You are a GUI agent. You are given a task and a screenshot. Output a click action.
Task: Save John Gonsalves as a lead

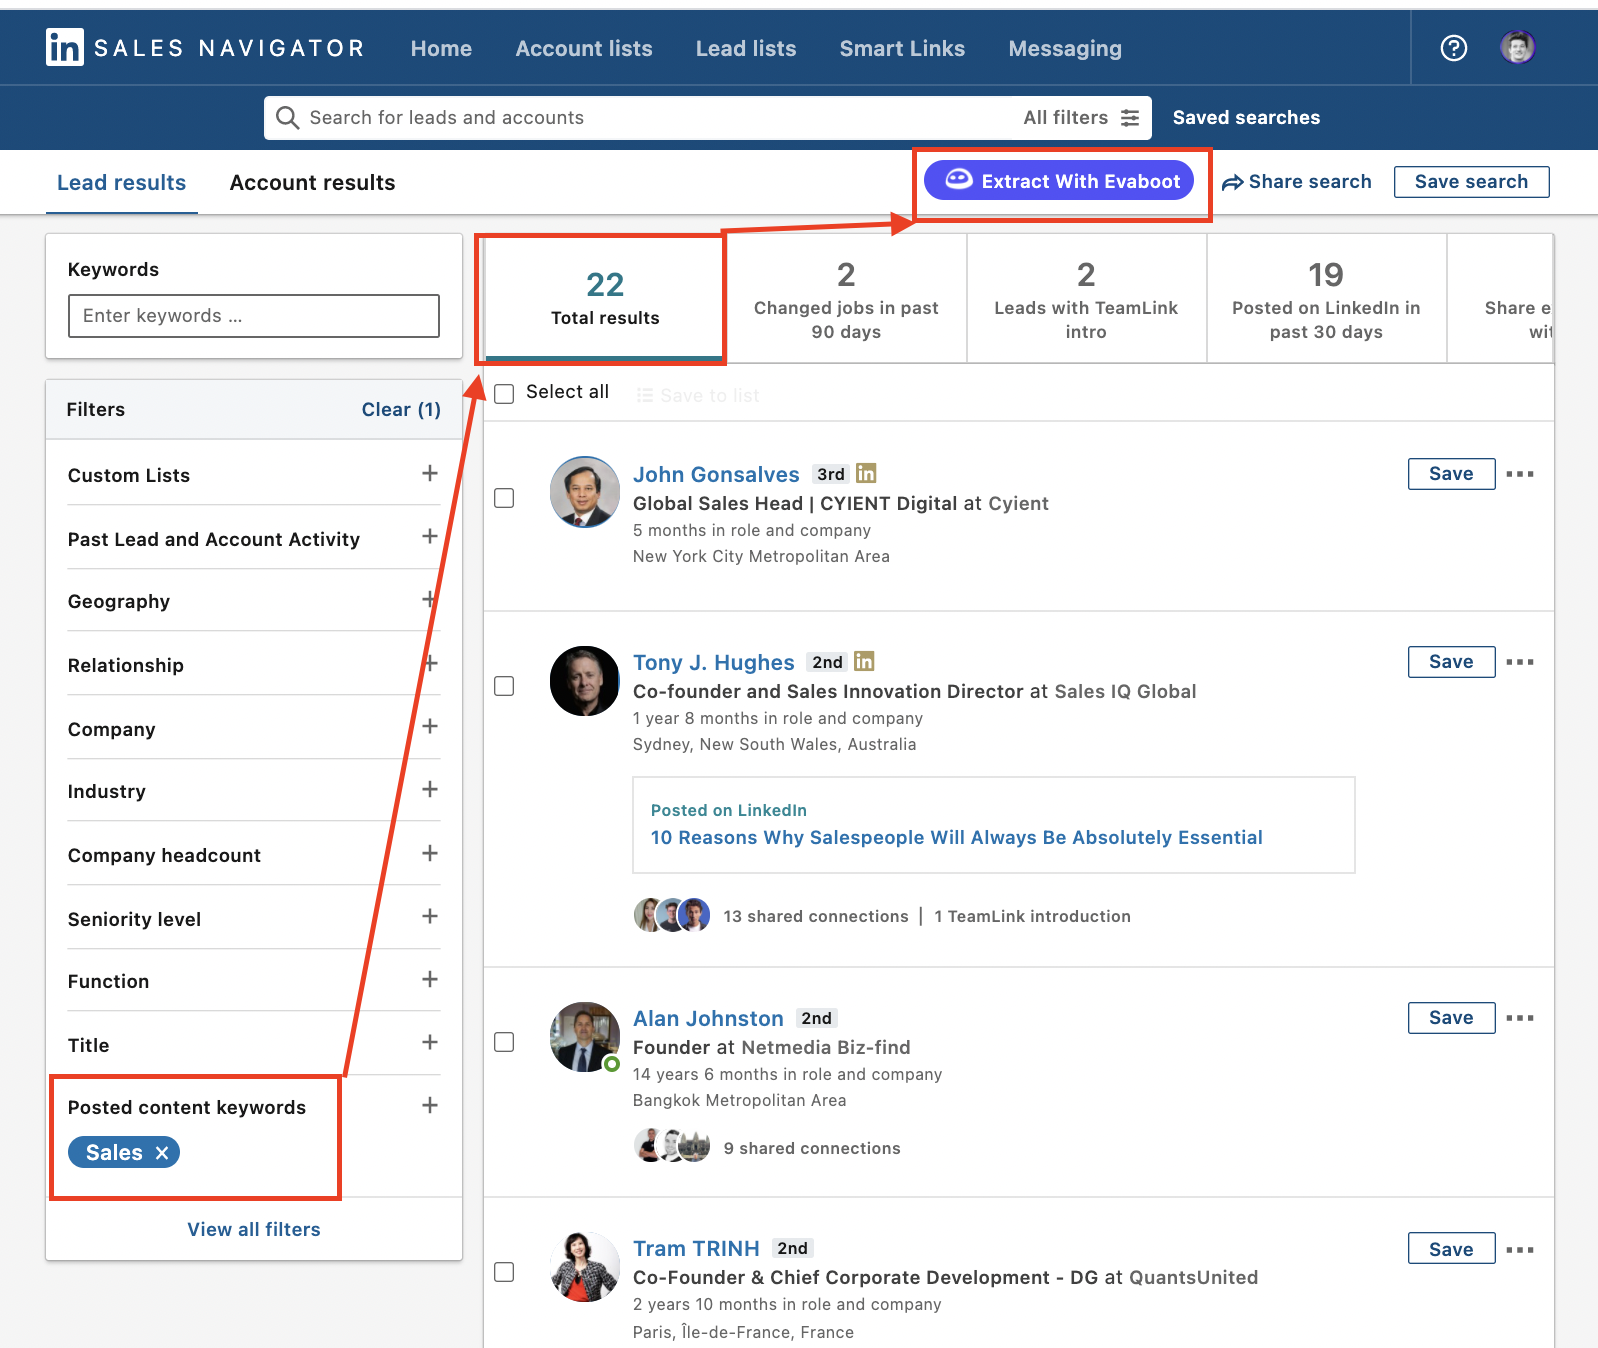[x=1451, y=474]
